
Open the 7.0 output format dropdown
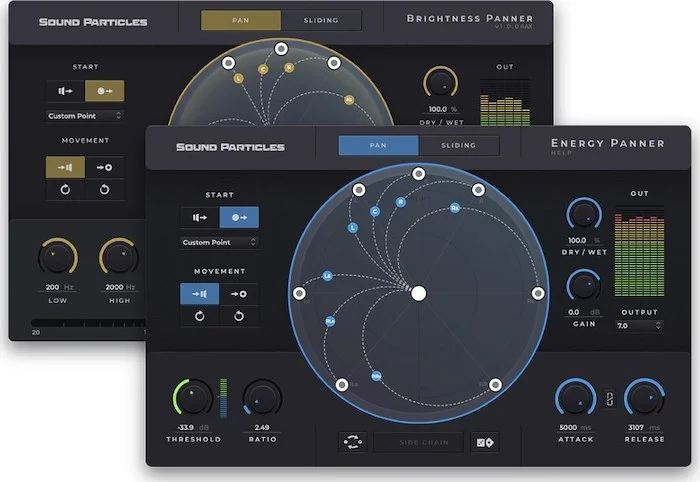(638, 326)
